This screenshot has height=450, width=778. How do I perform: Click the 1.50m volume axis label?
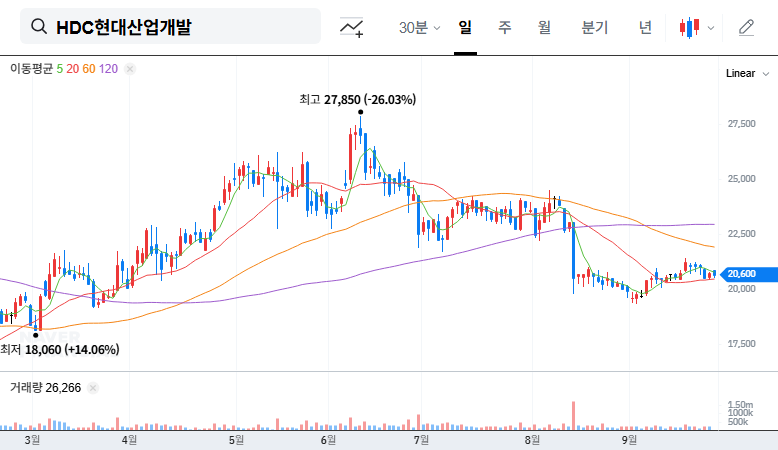point(740,405)
